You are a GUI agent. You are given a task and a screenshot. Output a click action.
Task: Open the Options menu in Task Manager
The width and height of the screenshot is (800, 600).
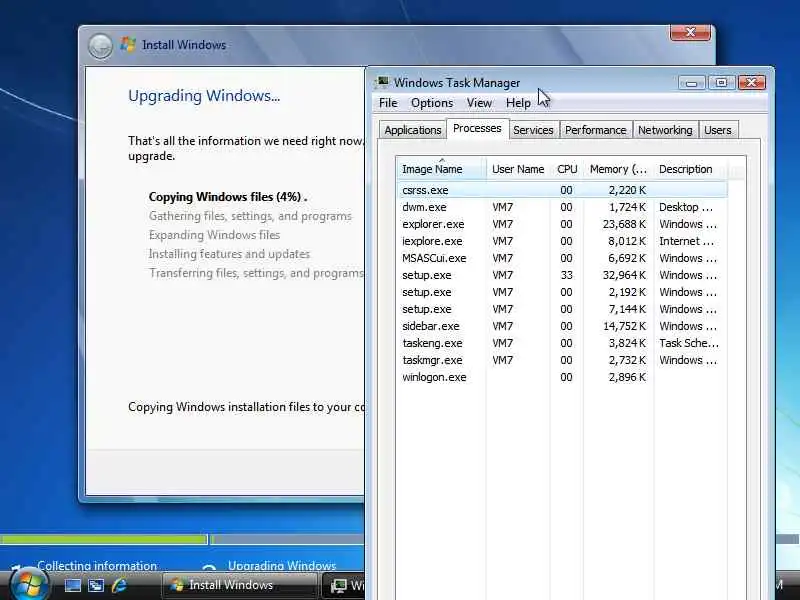[432, 103]
